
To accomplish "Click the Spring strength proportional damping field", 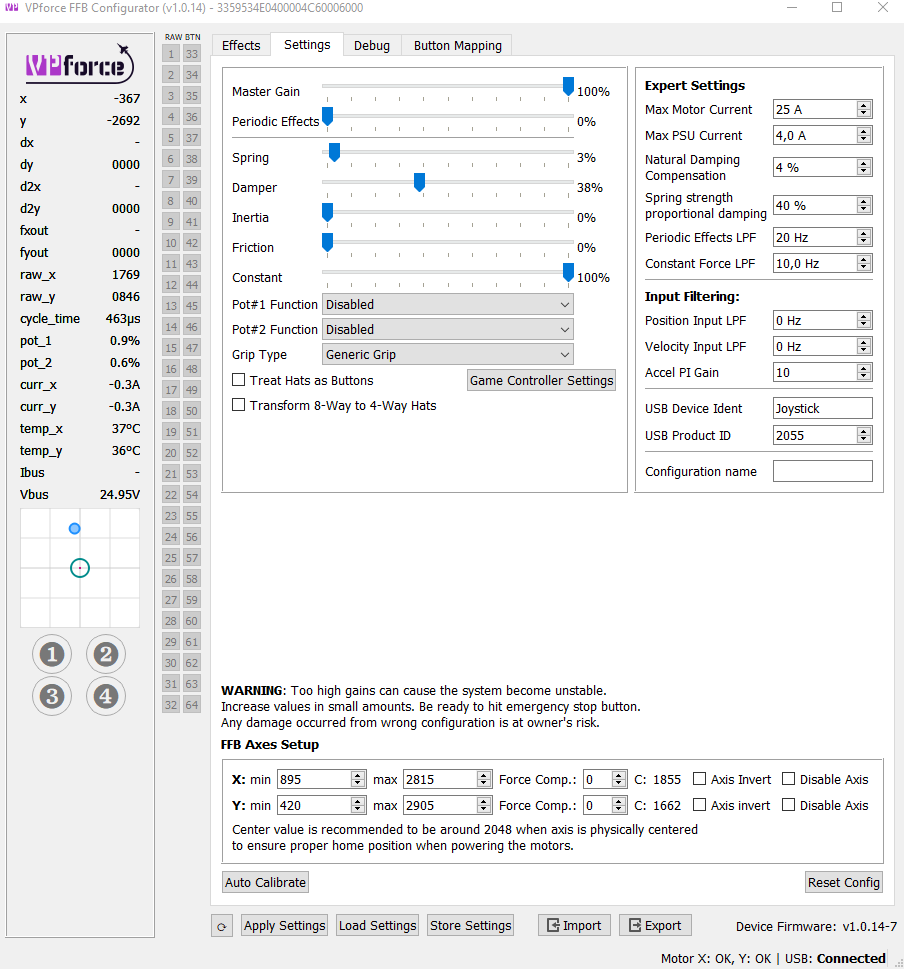I will click(822, 205).
